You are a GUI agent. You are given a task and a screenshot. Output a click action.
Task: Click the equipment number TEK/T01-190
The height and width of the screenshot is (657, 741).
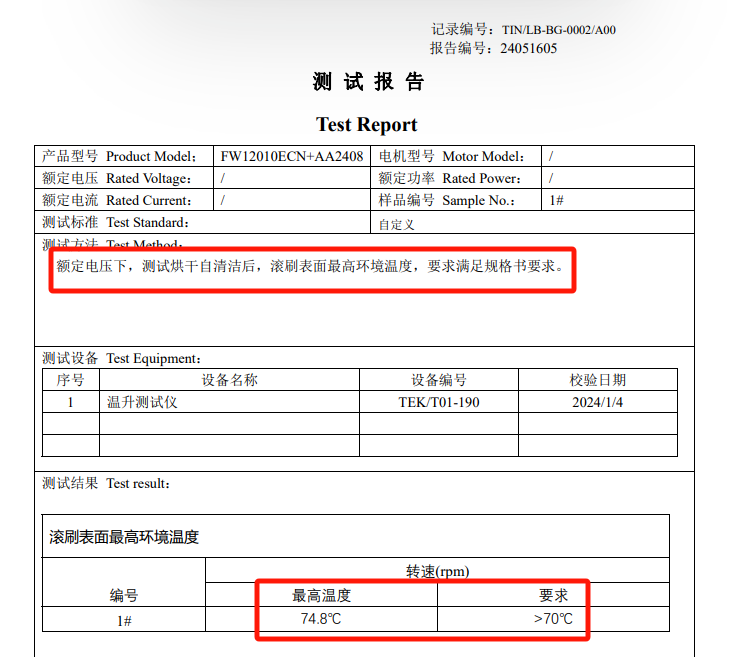pyautogui.click(x=439, y=402)
